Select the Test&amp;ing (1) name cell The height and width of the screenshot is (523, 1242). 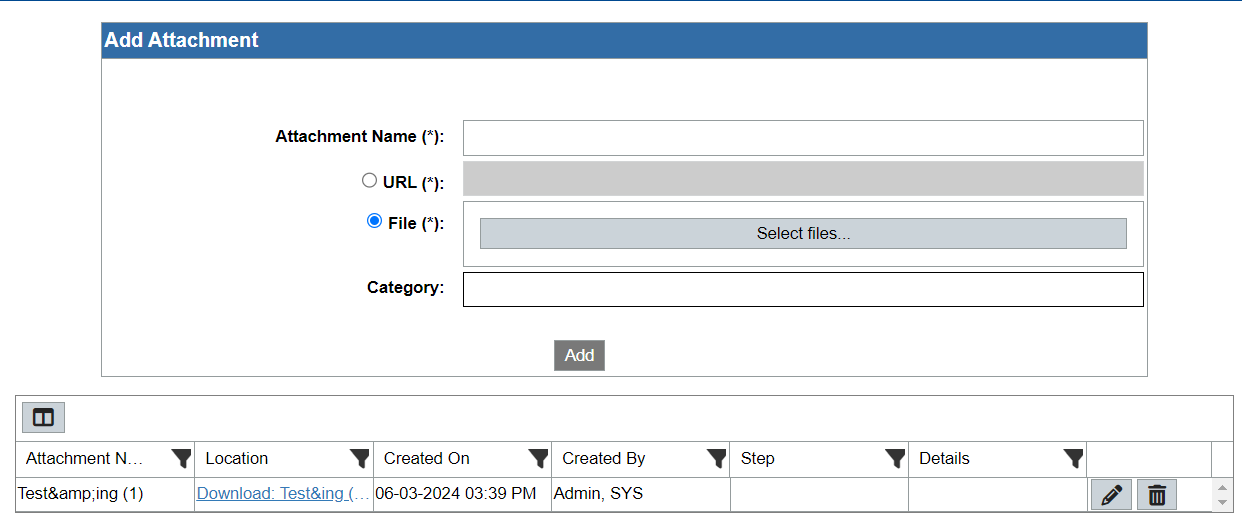click(105, 494)
